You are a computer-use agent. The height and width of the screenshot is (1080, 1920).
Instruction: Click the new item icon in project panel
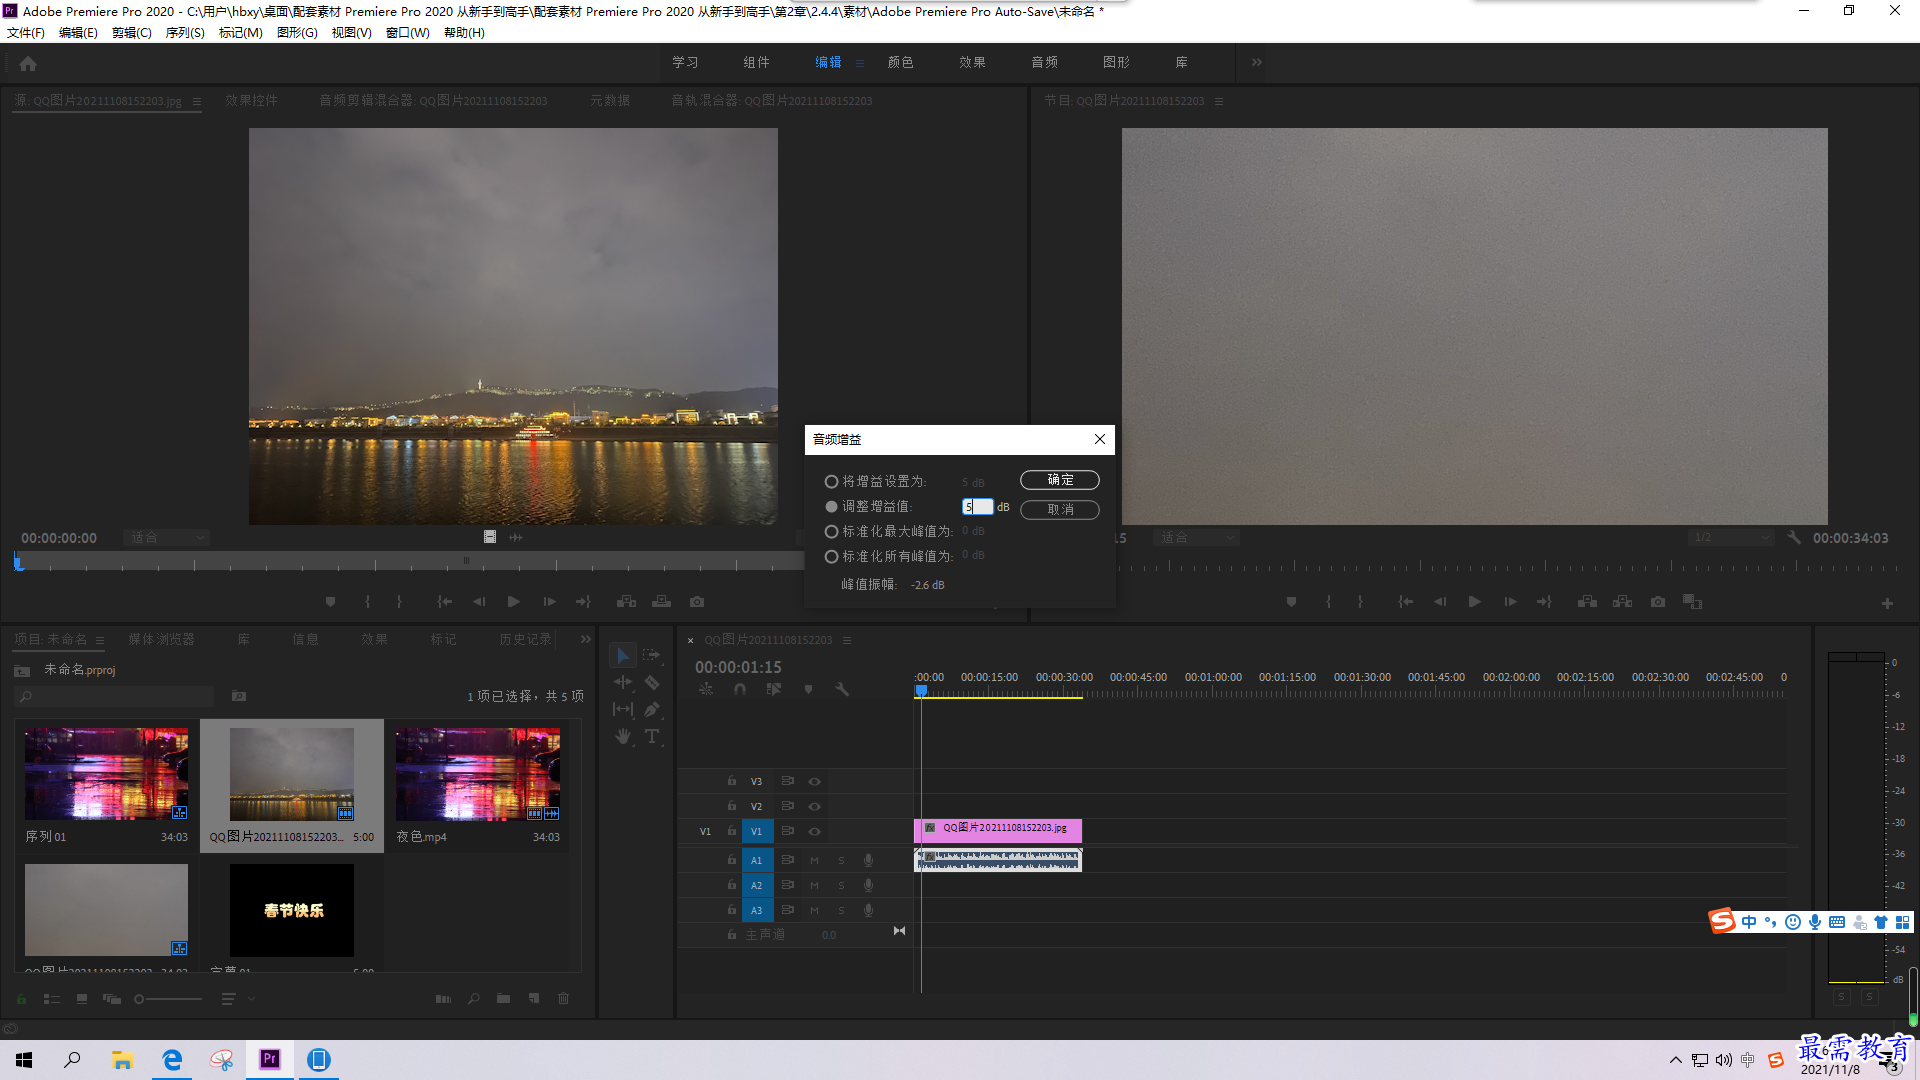tap(534, 998)
